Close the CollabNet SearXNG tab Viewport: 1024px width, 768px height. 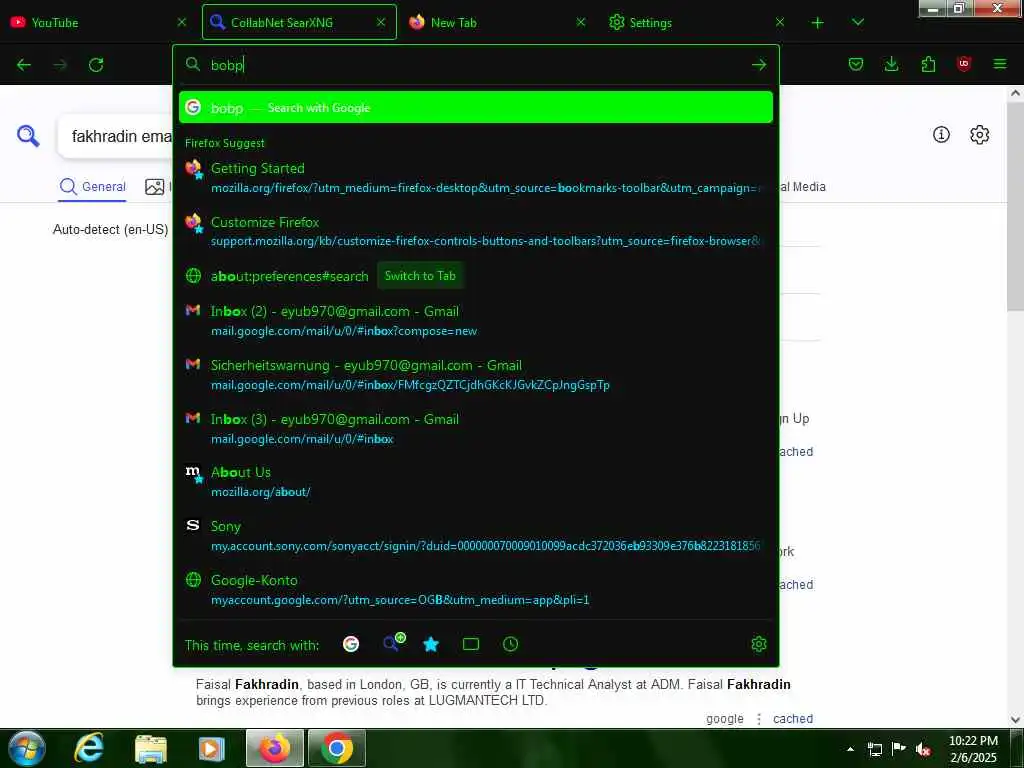pyautogui.click(x=381, y=22)
